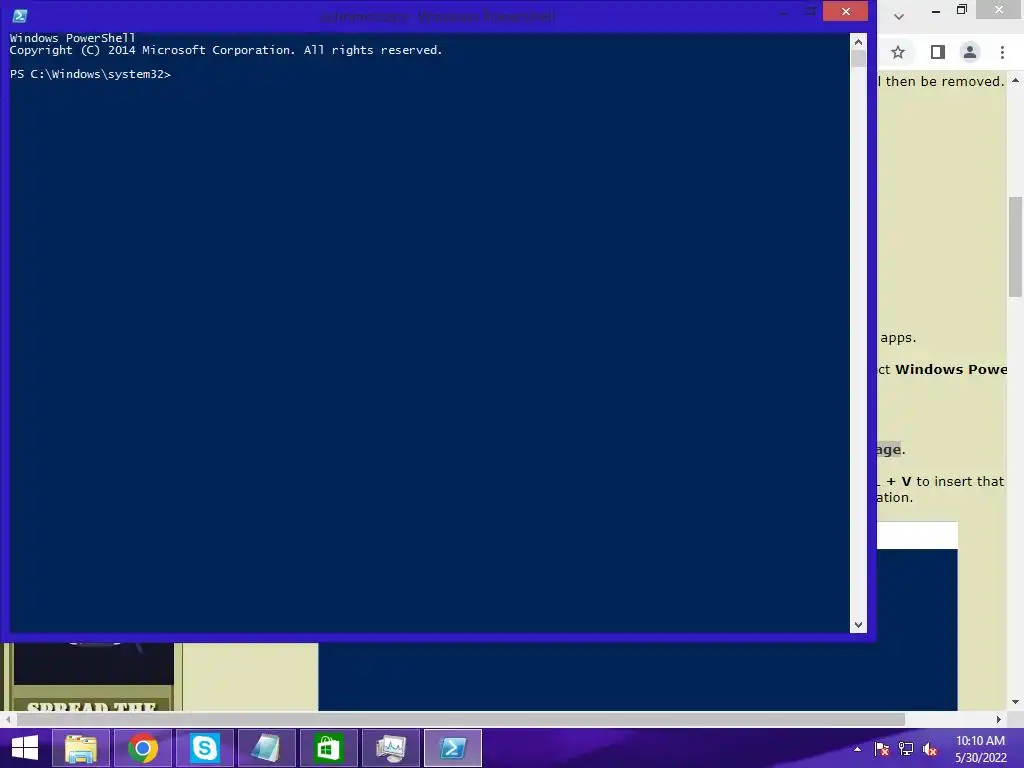Open the Windows Start button
Image resolution: width=1024 pixels, height=768 pixels.
tap(25, 748)
